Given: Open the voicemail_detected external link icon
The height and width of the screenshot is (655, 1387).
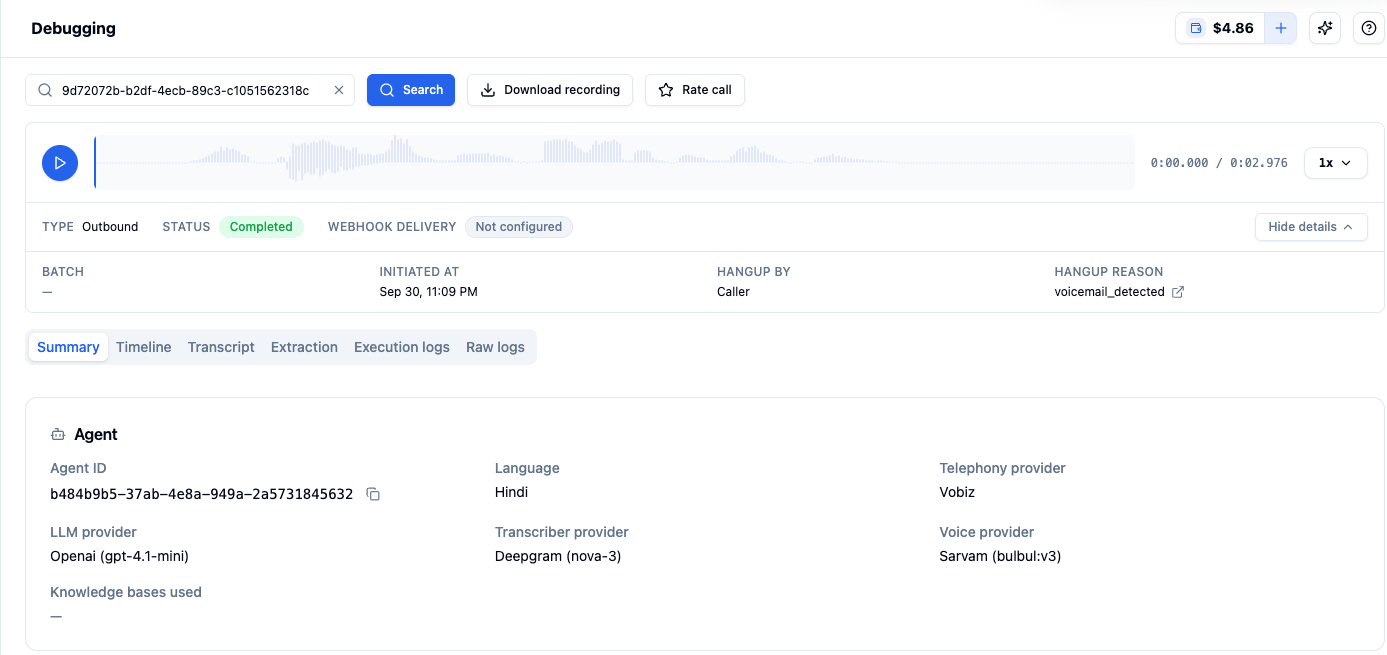Looking at the screenshot, I should [1178, 292].
